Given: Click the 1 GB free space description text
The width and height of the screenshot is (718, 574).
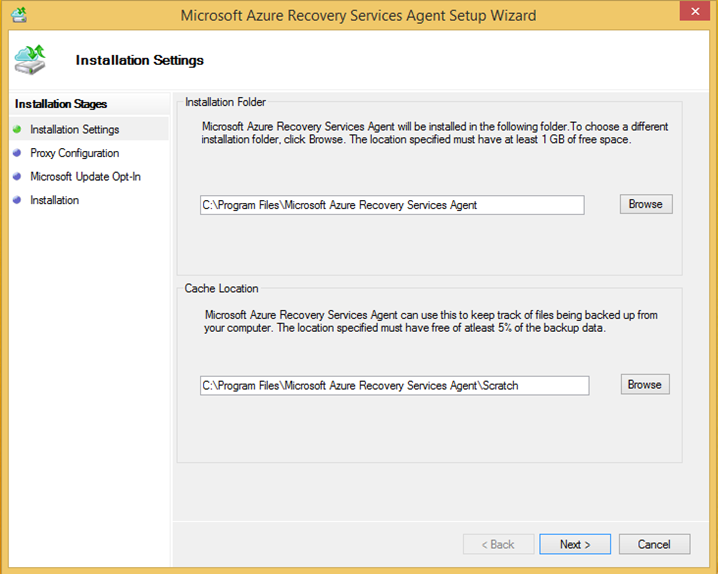Looking at the screenshot, I should tap(435, 133).
